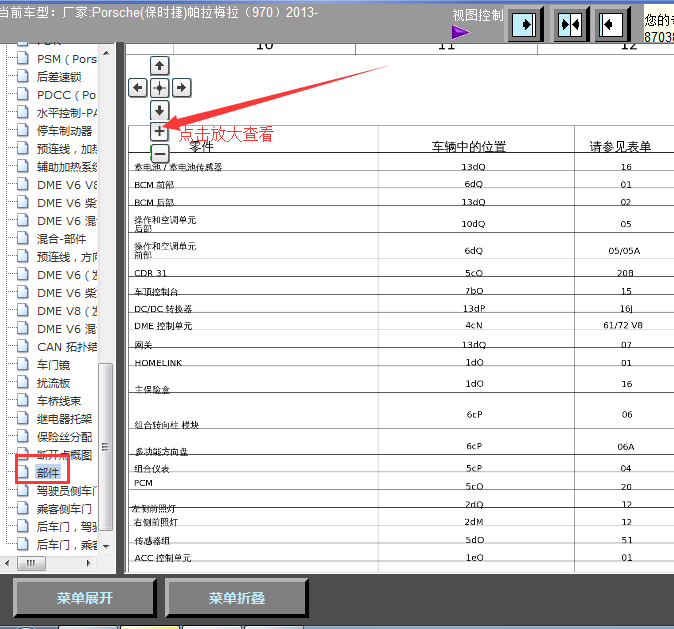
Task: Zoom in the diagram with plus button
Action: [159, 131]
